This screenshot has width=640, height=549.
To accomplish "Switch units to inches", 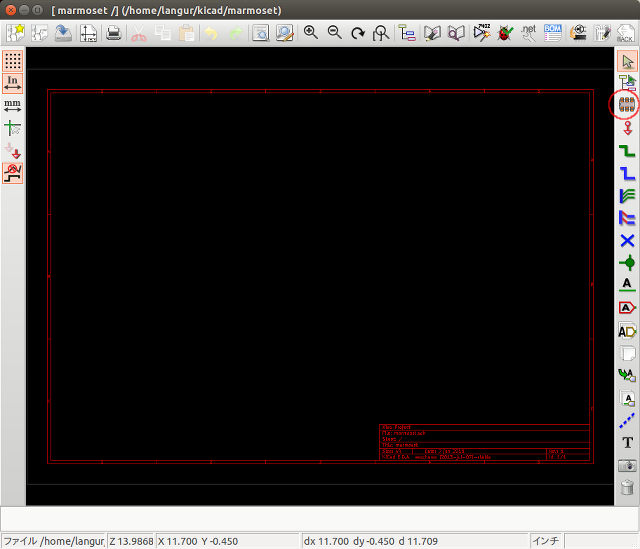I will (x=13, y=83).
